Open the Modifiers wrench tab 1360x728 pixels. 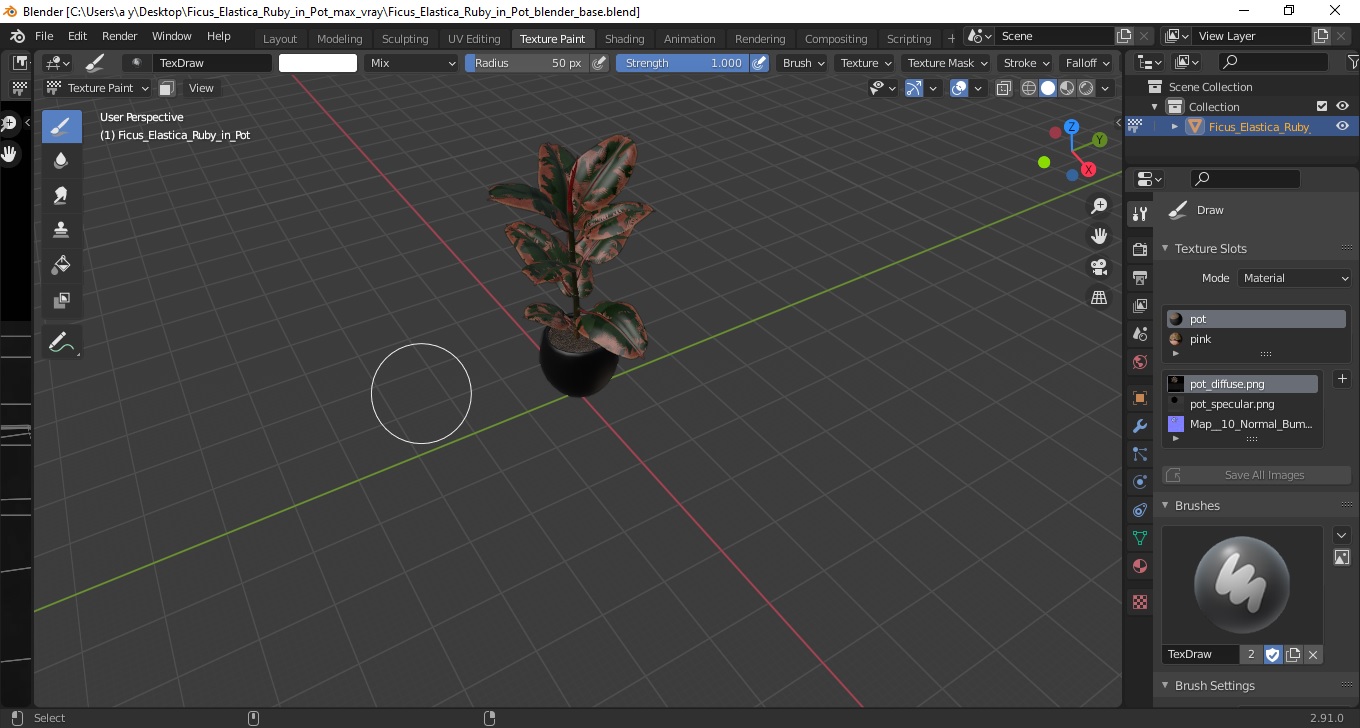1139,426
